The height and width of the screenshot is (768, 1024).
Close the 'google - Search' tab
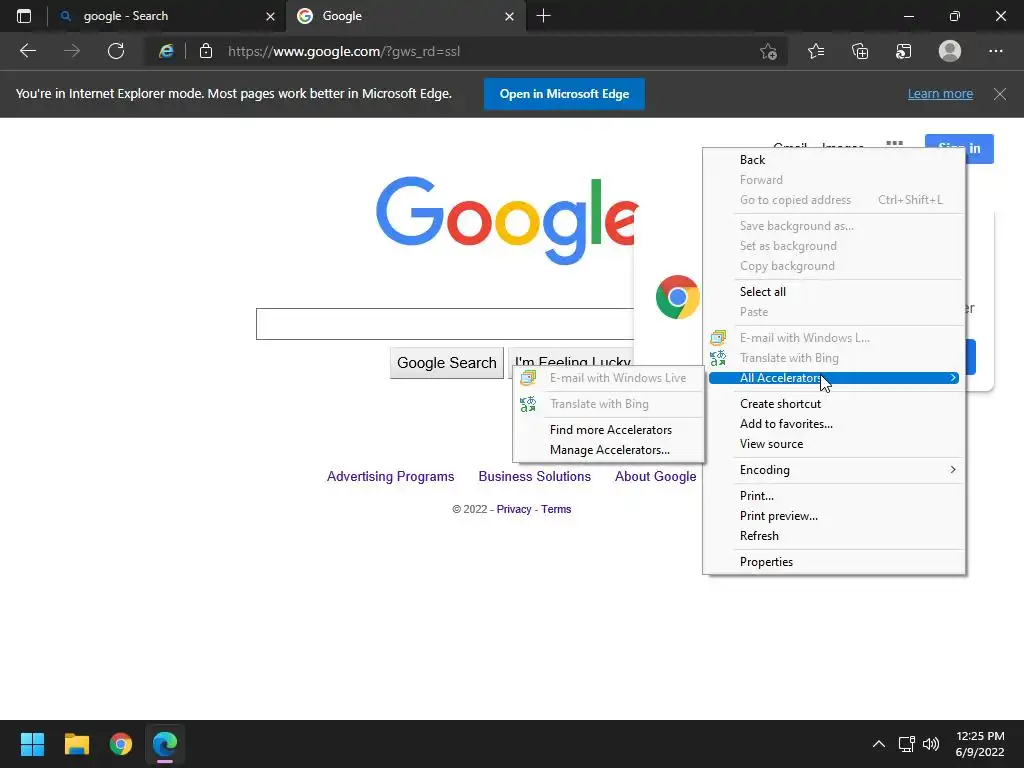click(270, 16)
